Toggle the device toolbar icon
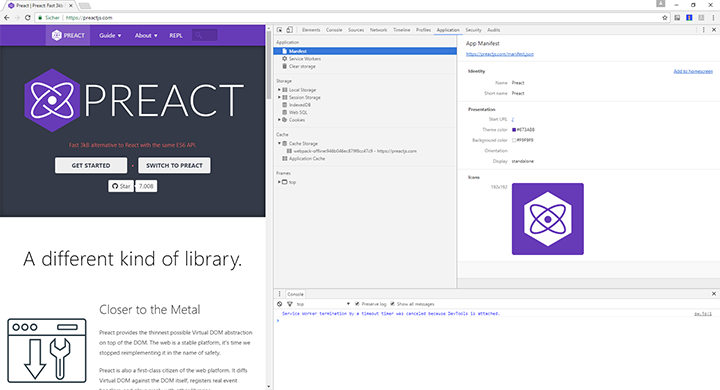720x390 pixels. (289, 30)
